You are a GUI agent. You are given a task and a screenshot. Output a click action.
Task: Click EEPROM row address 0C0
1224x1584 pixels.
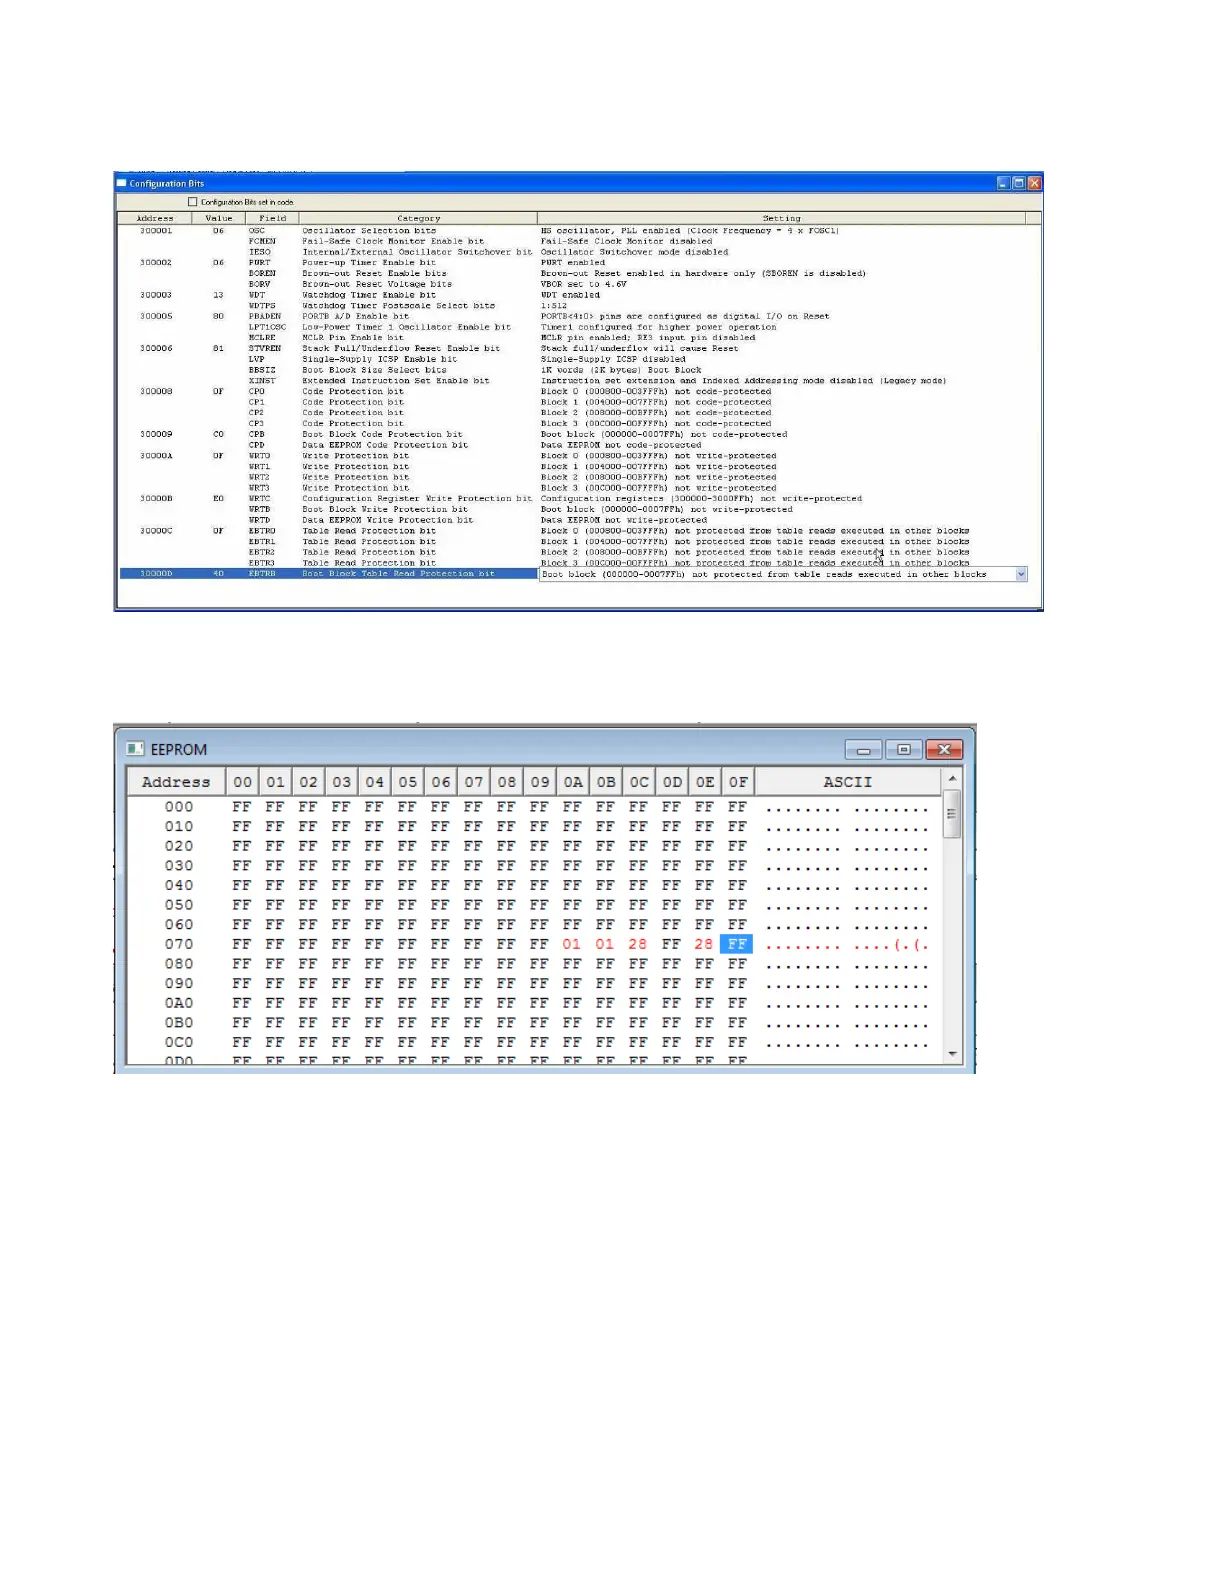(179, 1042)
